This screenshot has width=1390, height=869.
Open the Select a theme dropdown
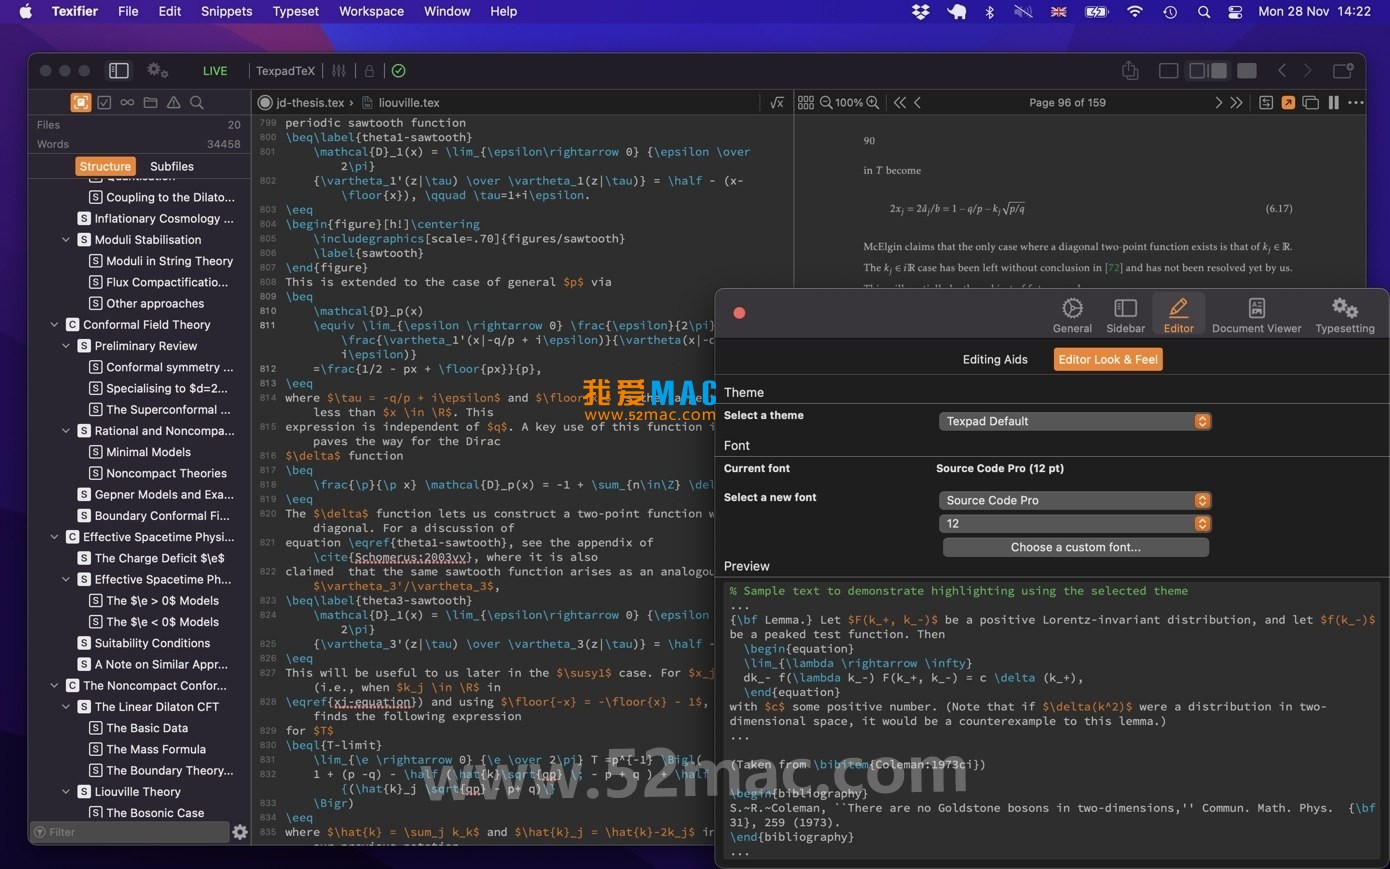coord(1075,421)
